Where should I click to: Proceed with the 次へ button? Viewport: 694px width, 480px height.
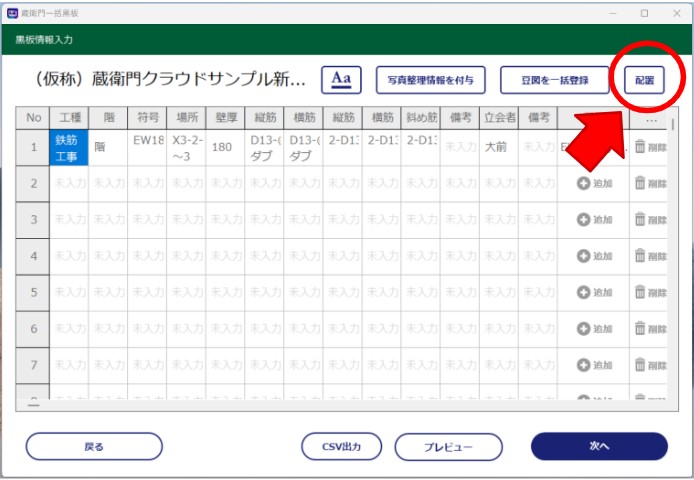[599, 446]
